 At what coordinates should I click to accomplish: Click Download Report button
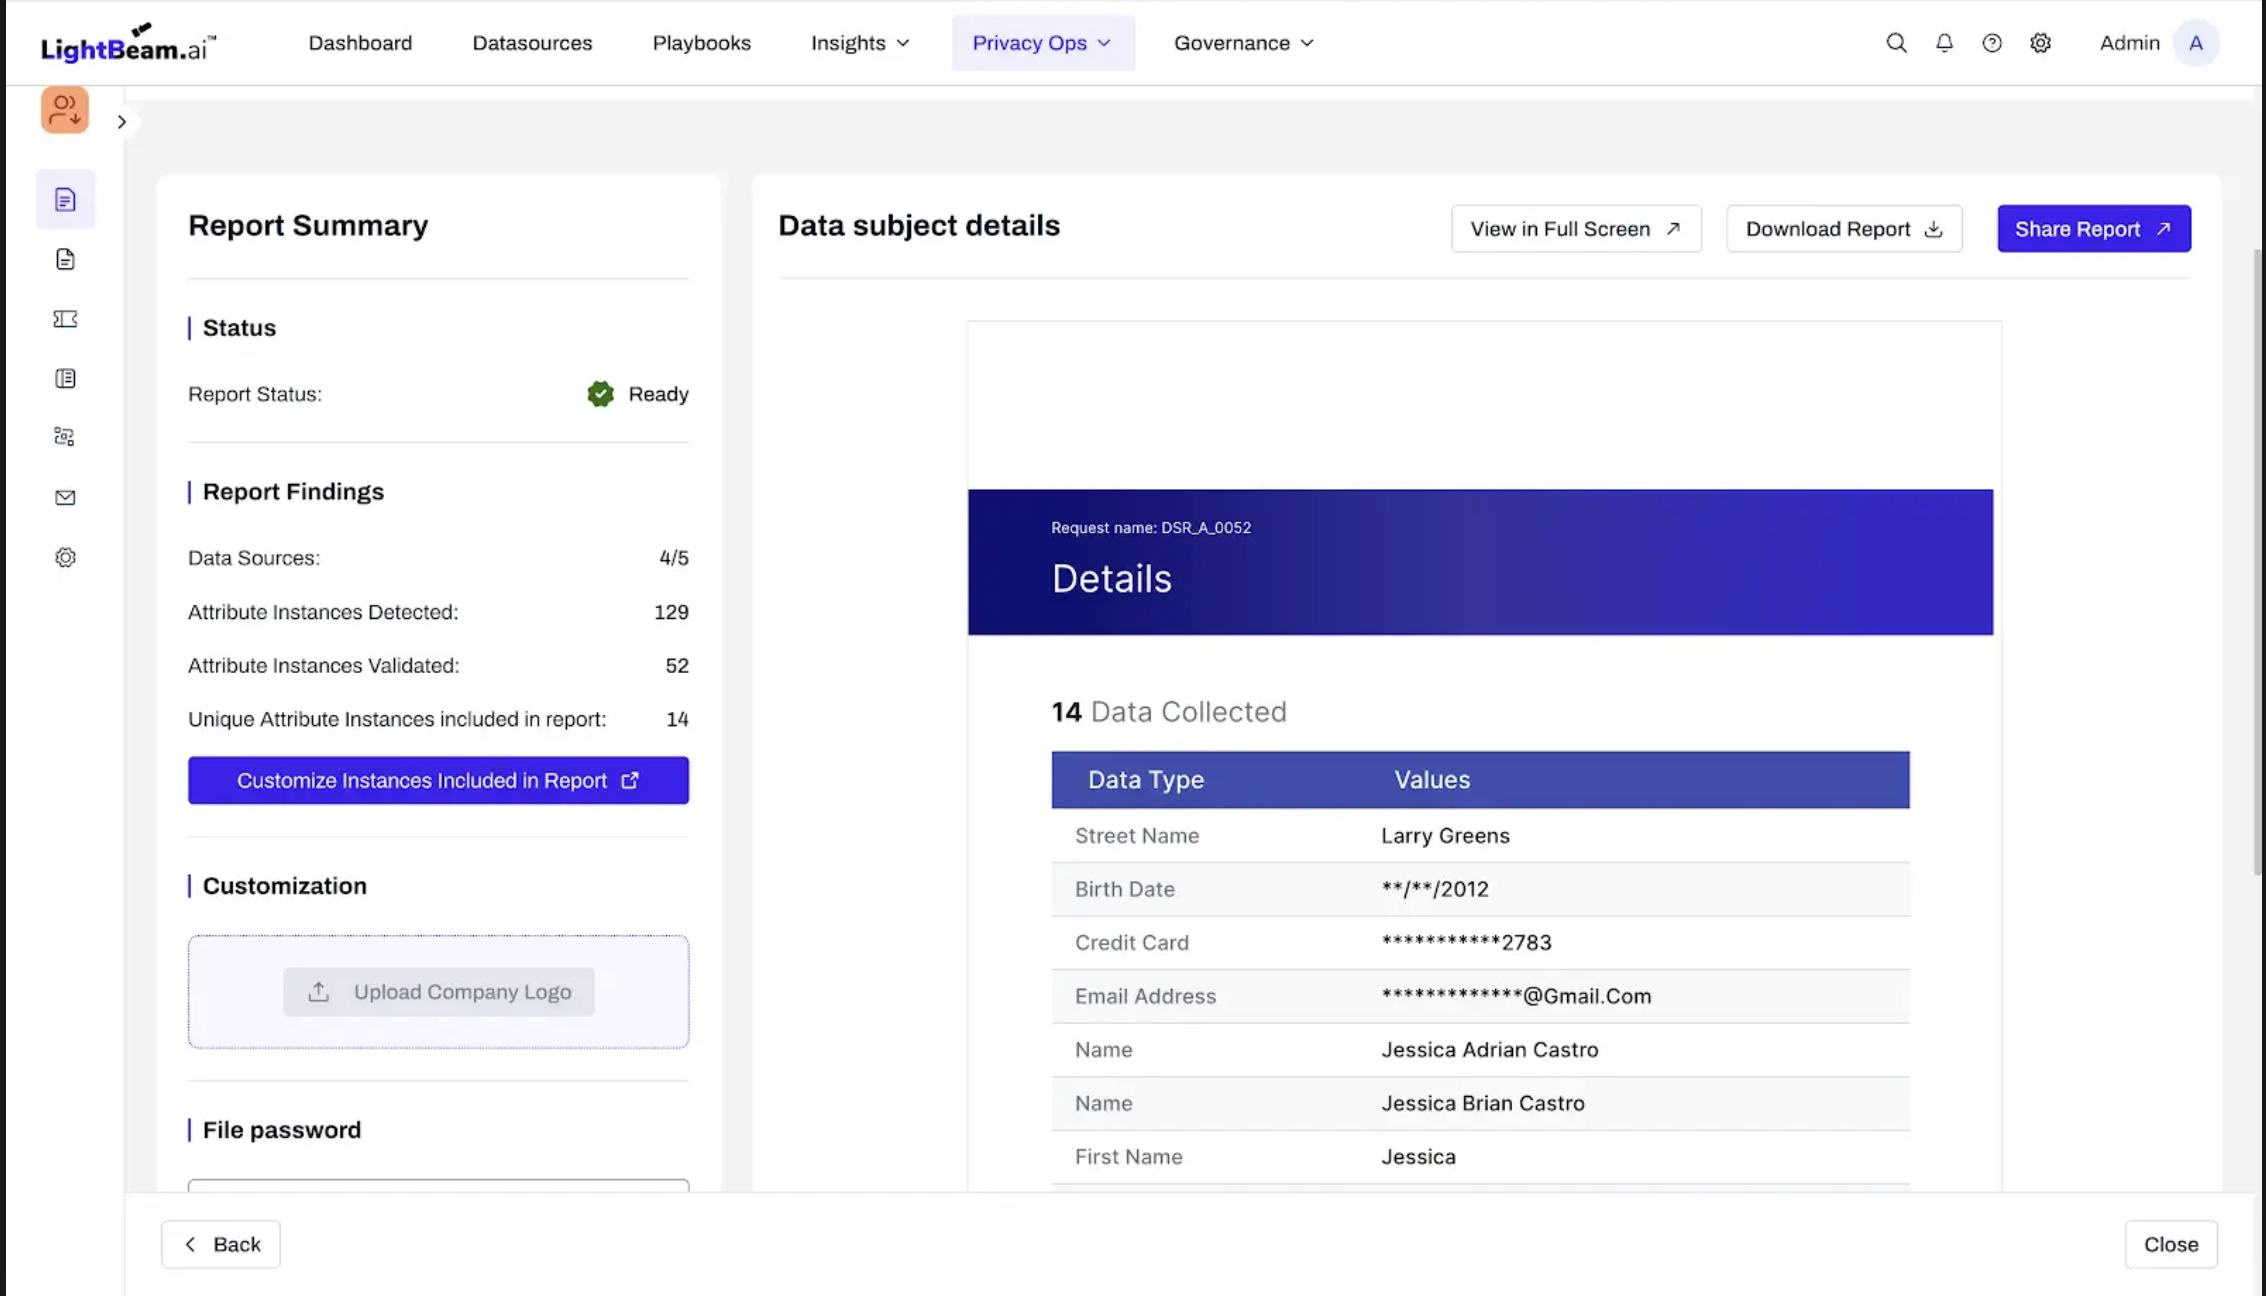[1843, 229]
